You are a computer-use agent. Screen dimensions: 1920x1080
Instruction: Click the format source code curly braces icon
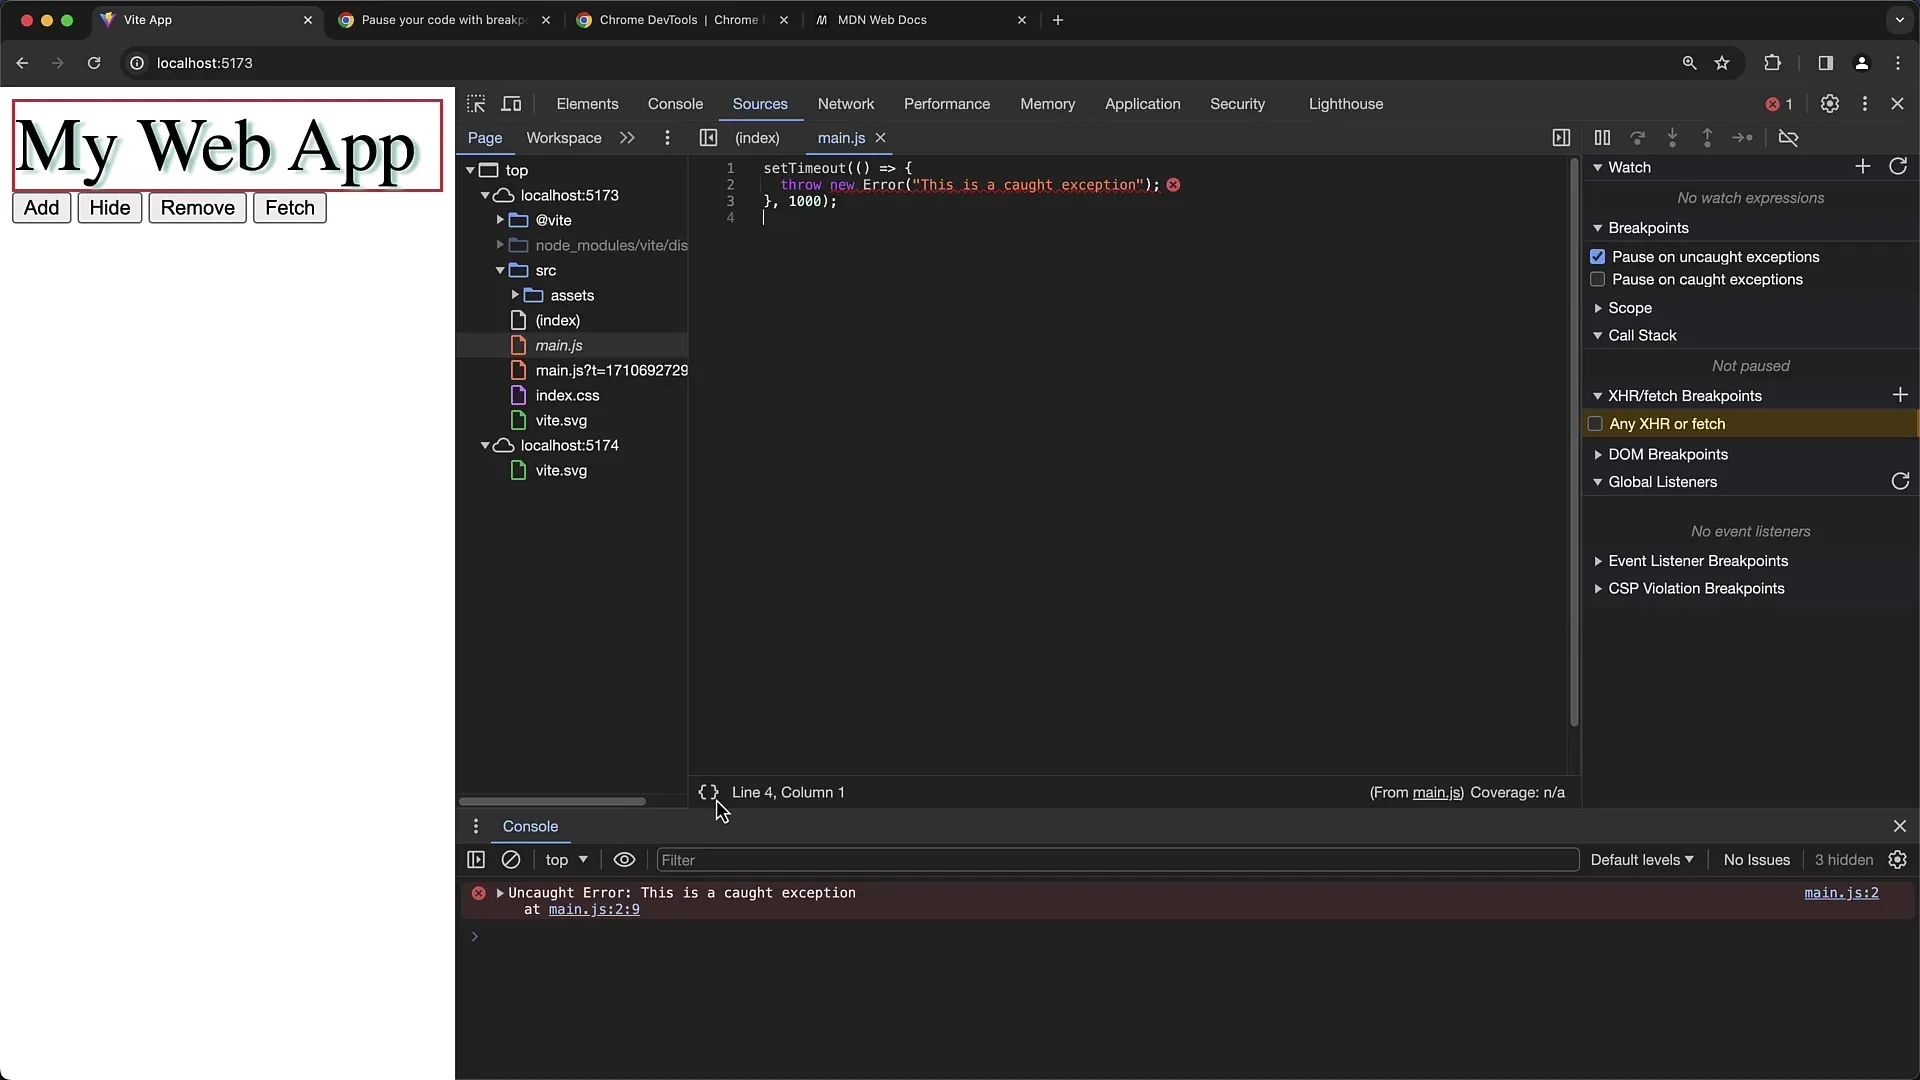[707, 793]
